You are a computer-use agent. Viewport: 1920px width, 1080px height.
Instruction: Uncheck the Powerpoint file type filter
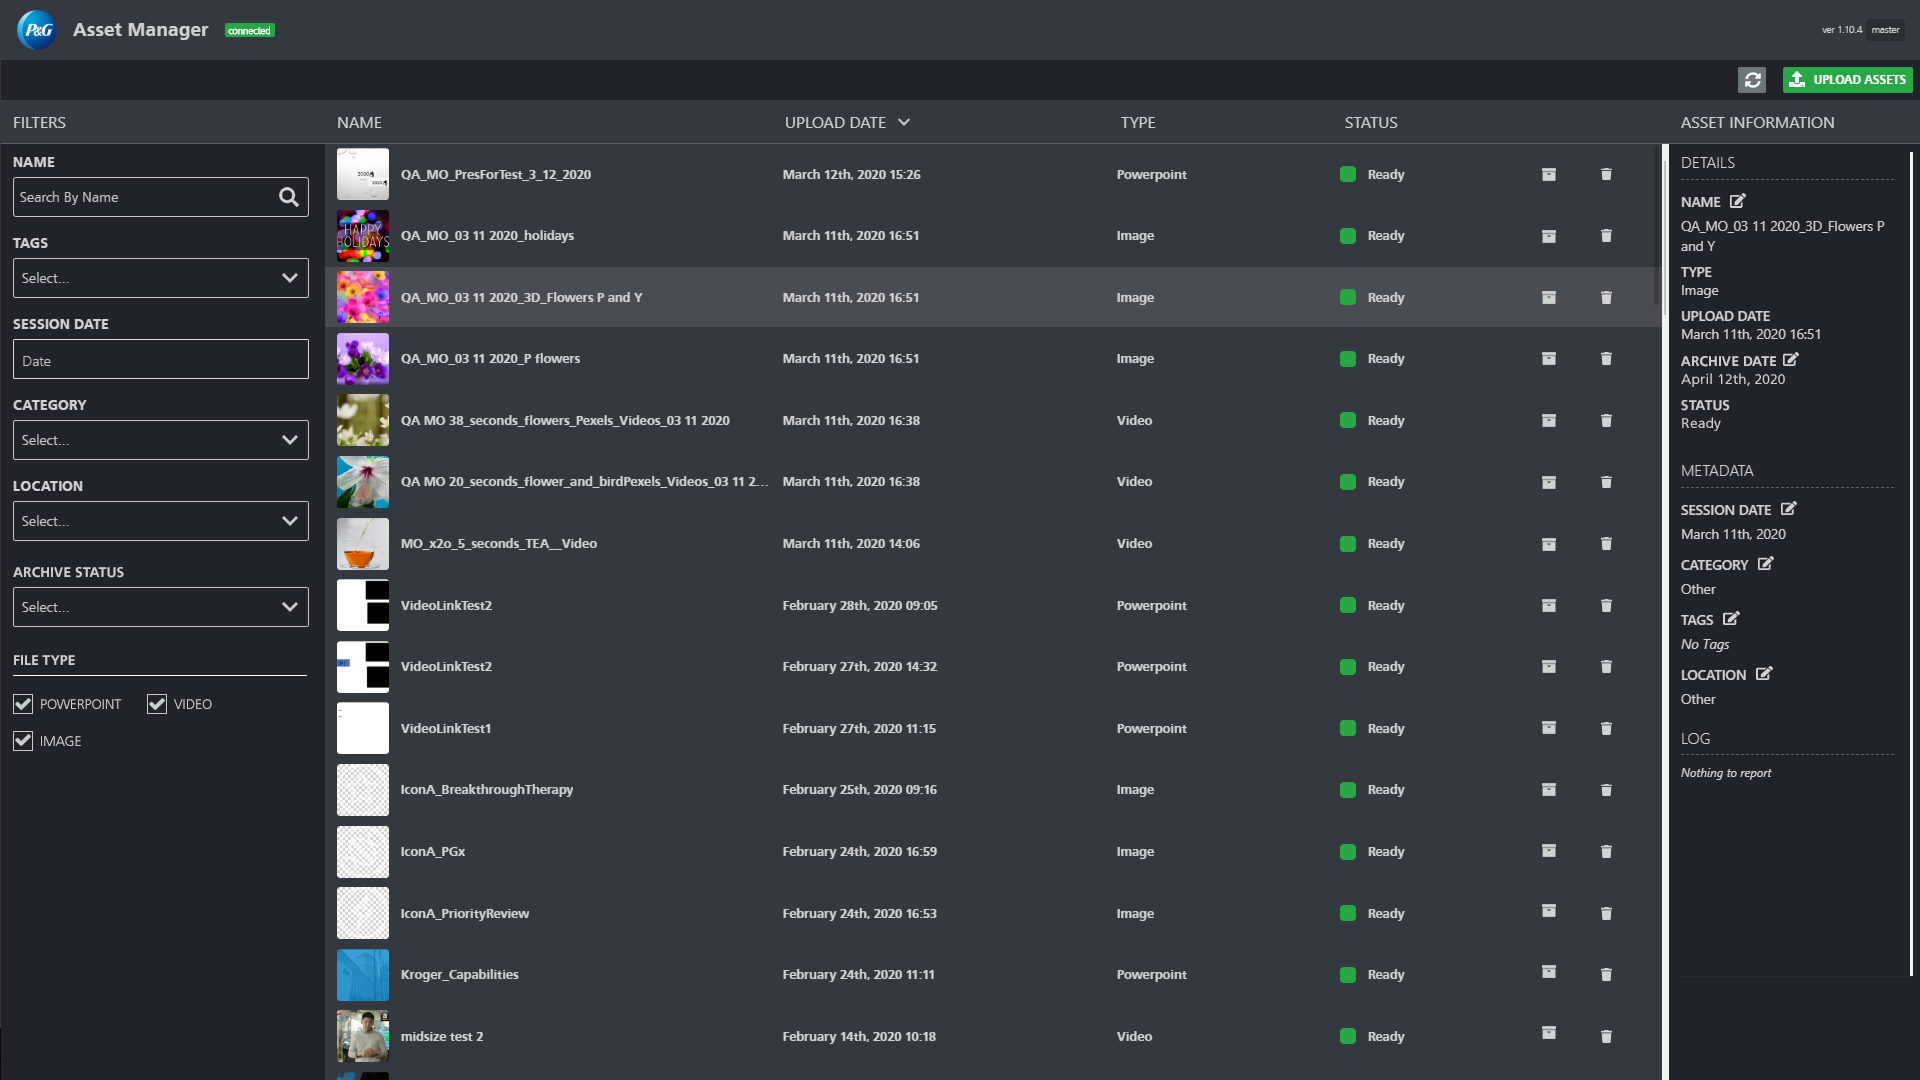point(23,704)
